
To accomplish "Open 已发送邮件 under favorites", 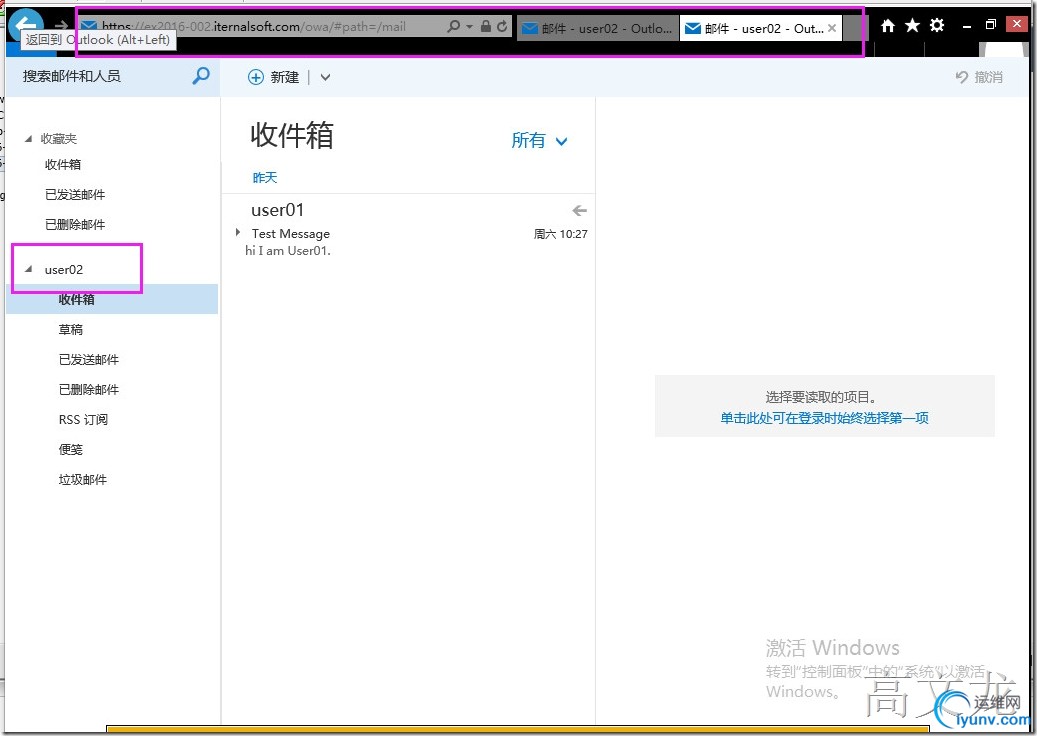I will coord(75,194).
